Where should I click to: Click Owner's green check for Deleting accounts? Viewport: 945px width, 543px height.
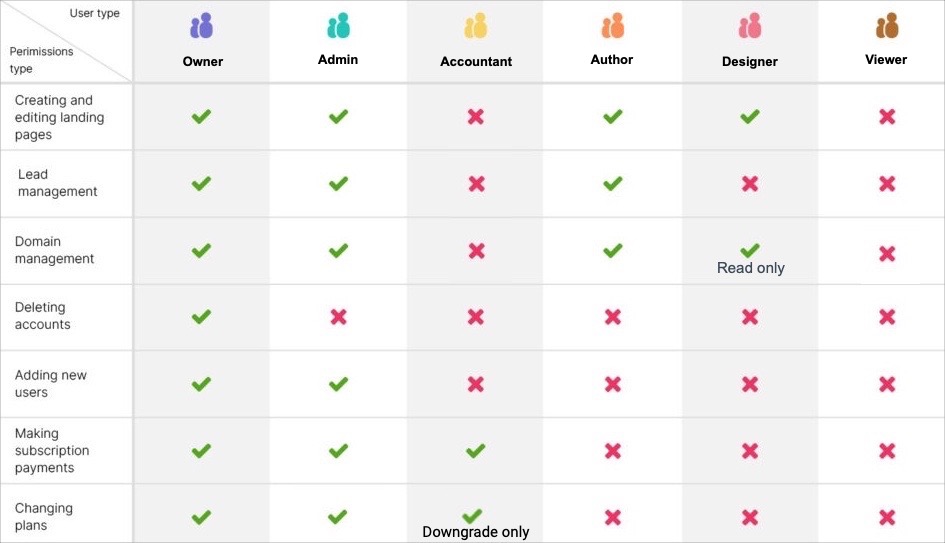[x=201, y=317]
